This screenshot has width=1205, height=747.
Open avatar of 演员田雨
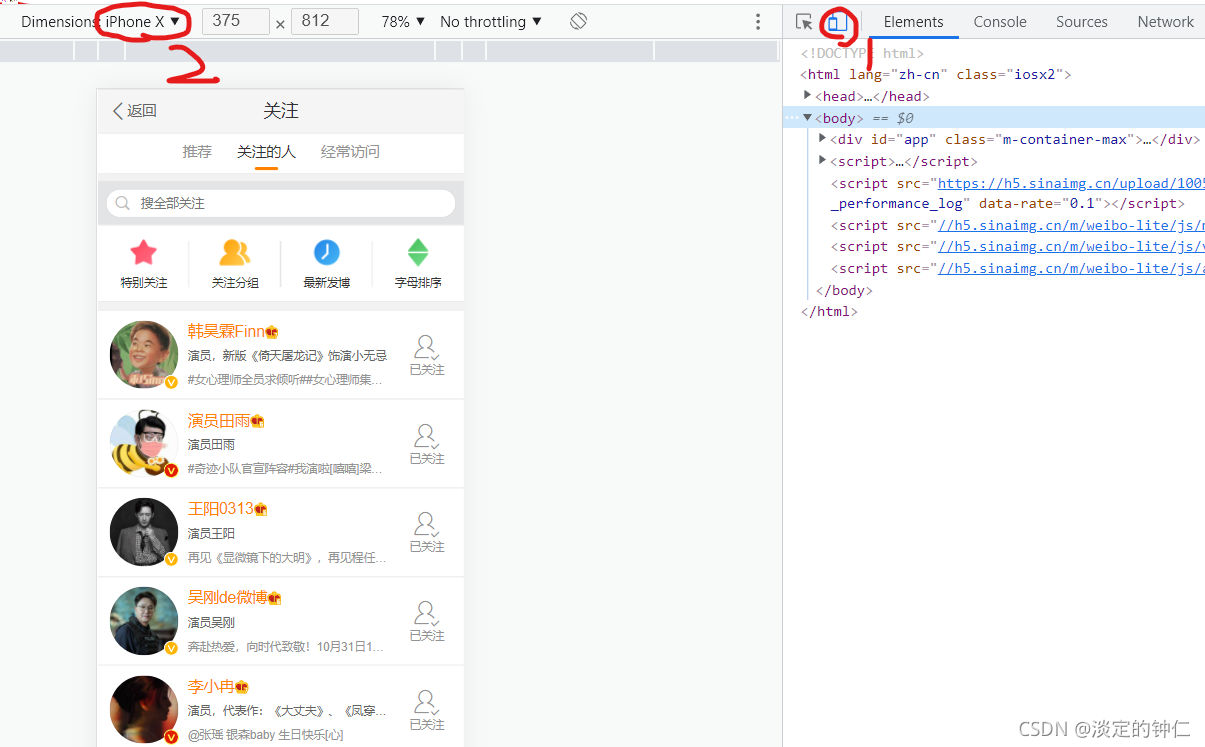point(144,443)
